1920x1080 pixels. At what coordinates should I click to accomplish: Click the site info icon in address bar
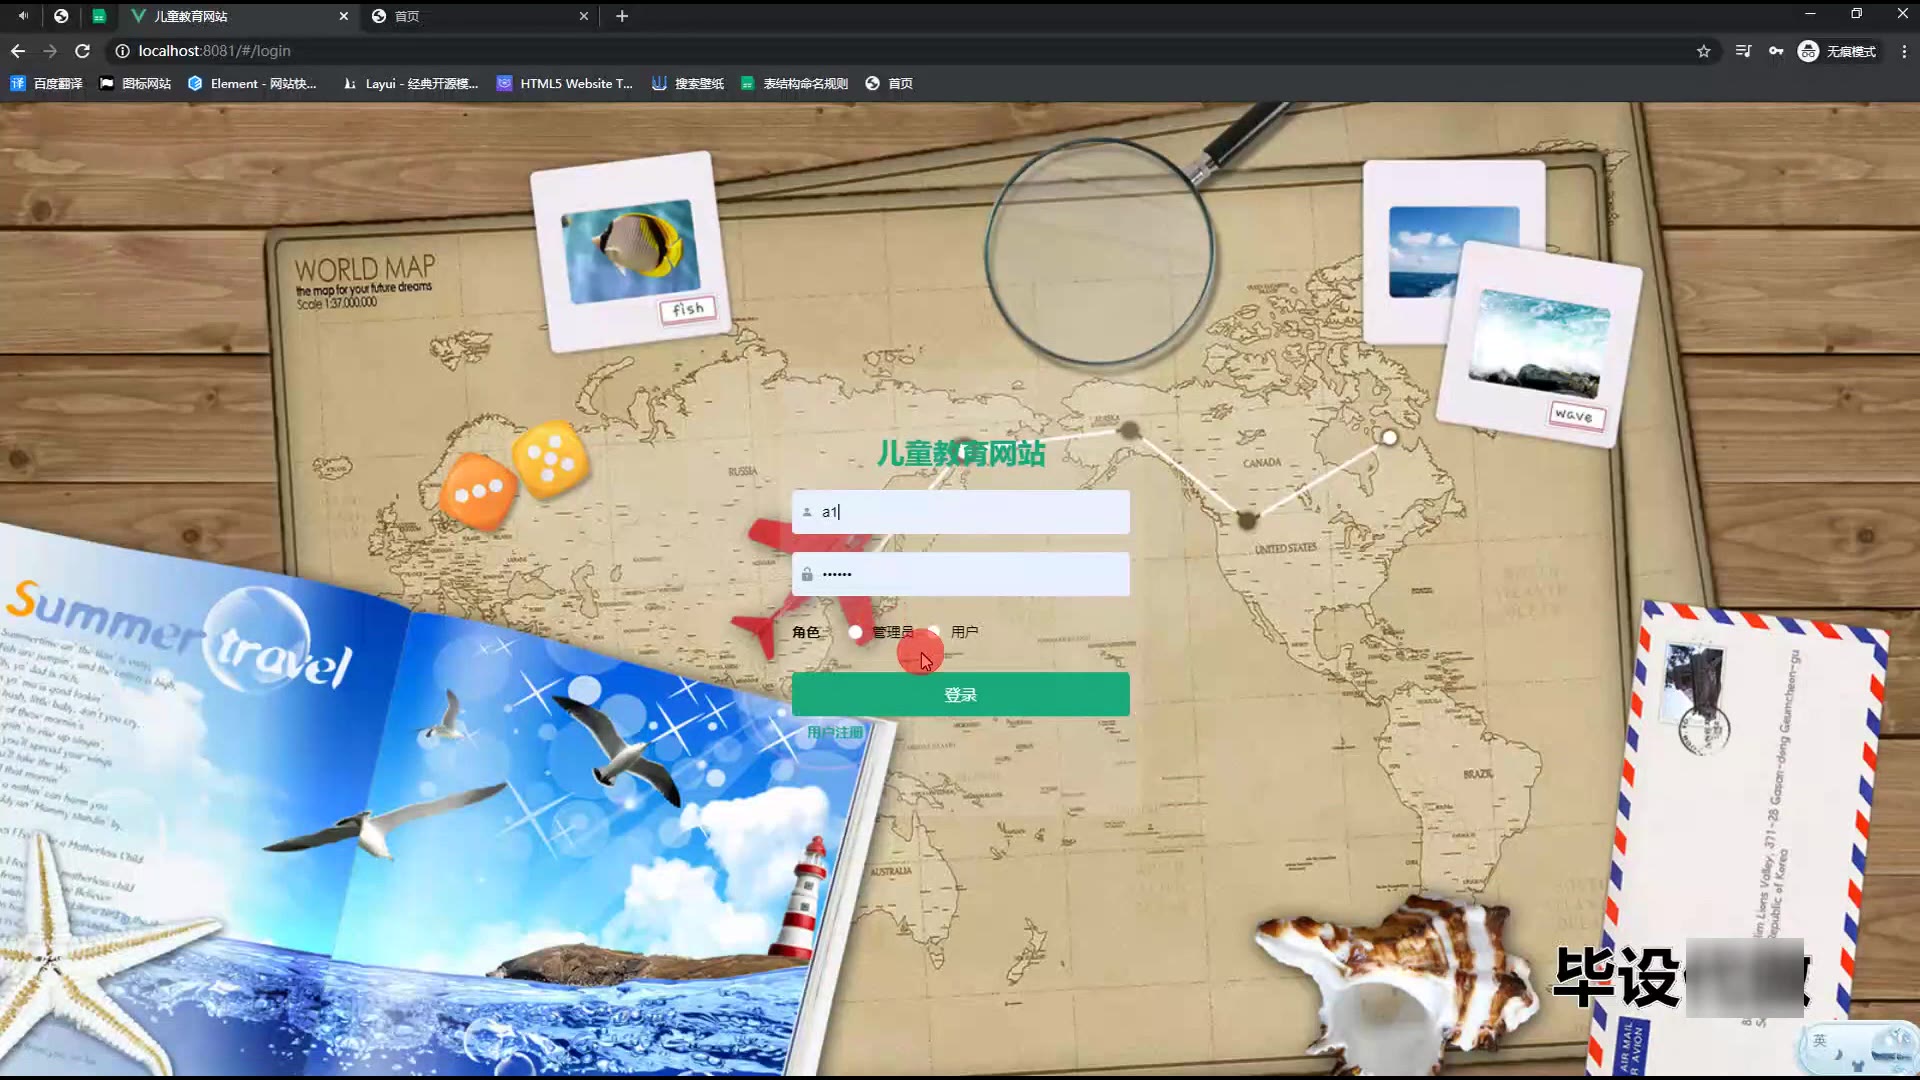pos(122,51)
